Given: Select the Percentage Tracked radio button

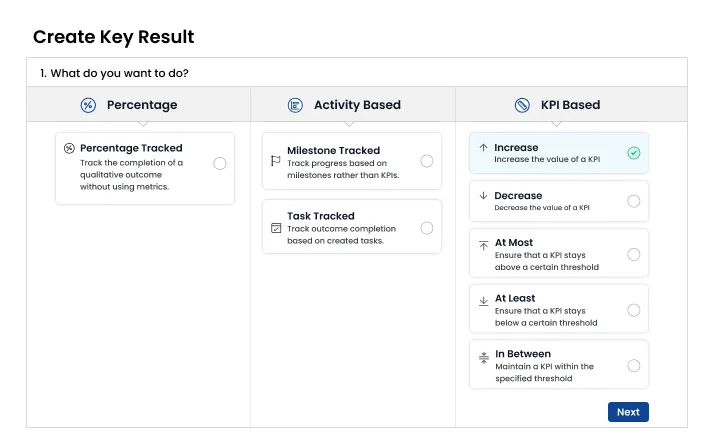Looking at the screenshot, I should coord(220,163).
